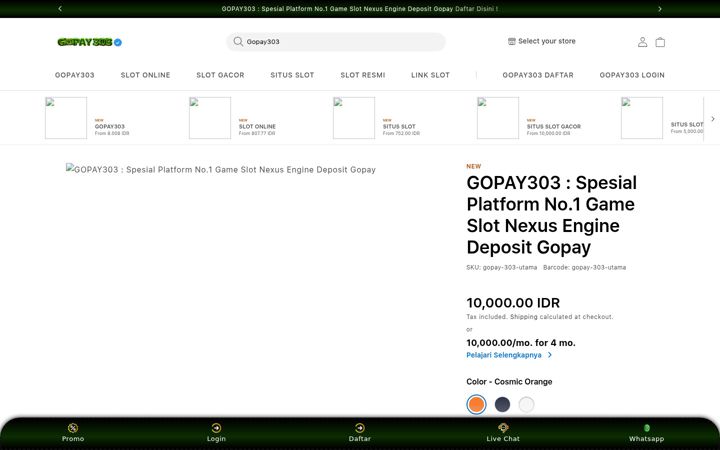This screenshot has width=720, height=450.
Task: Click the SITUS SLOT GACOR carousel thumbnail image
Action: click(x=498, y=118)
